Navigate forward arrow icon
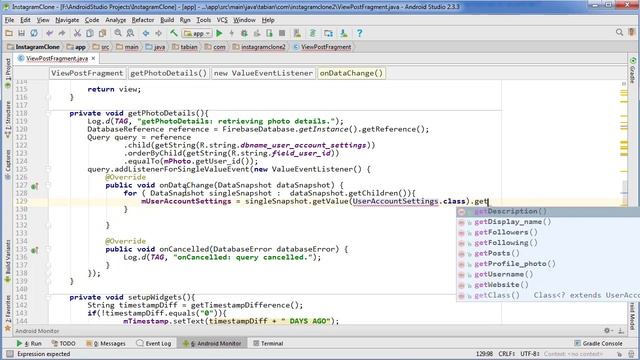The width and height of the screenshot is (640, 360). point(158,33)
